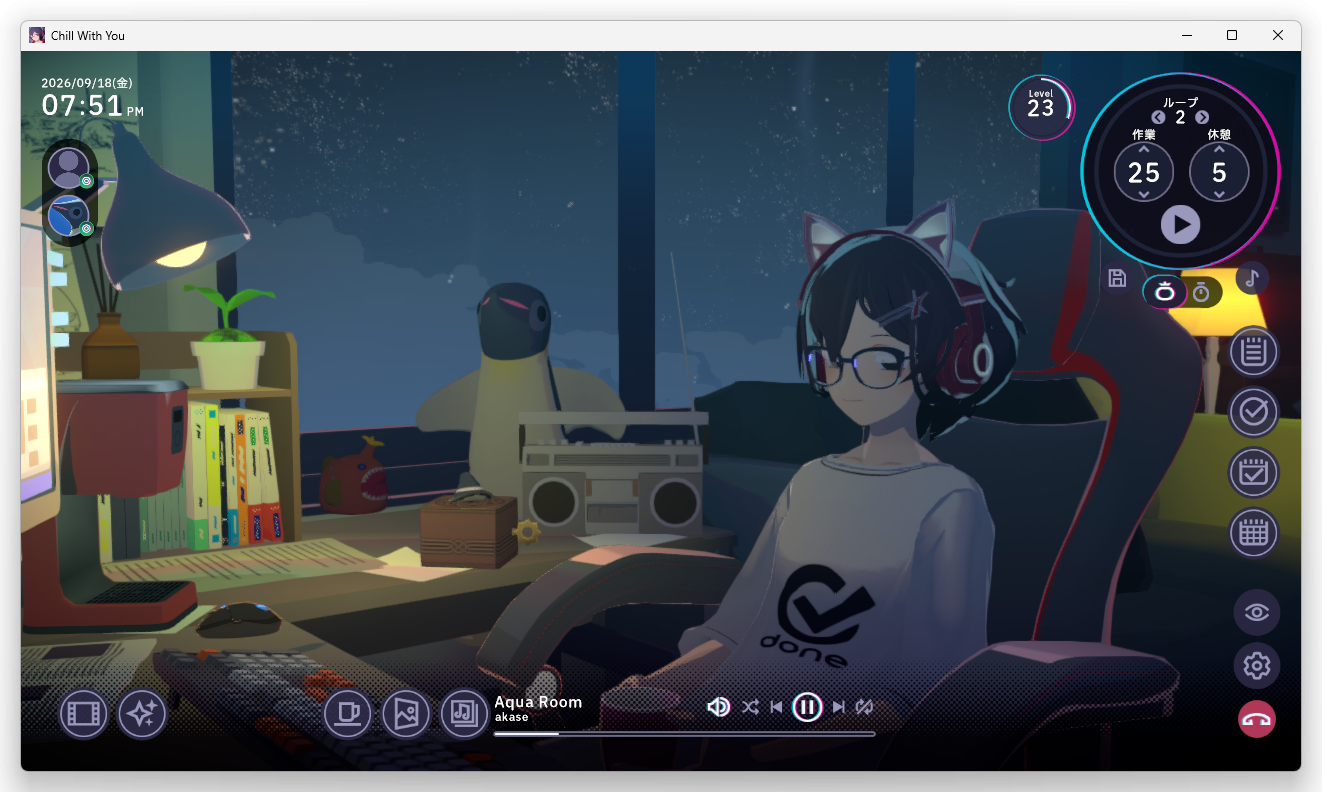Open the settings gear
Screen dimensions: 1322x792
[x=1257, y=665]
